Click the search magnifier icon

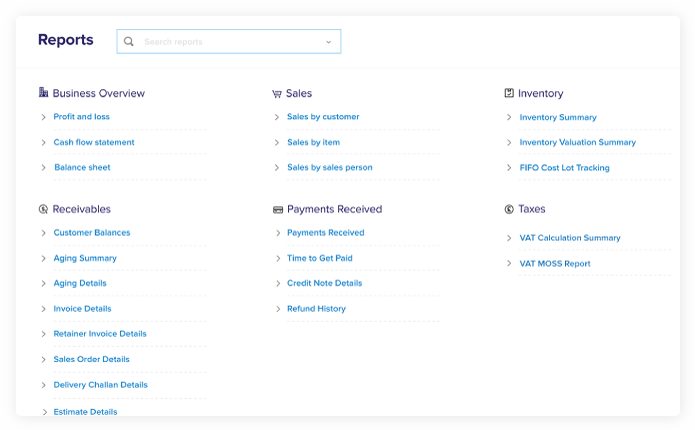[129, 42]
